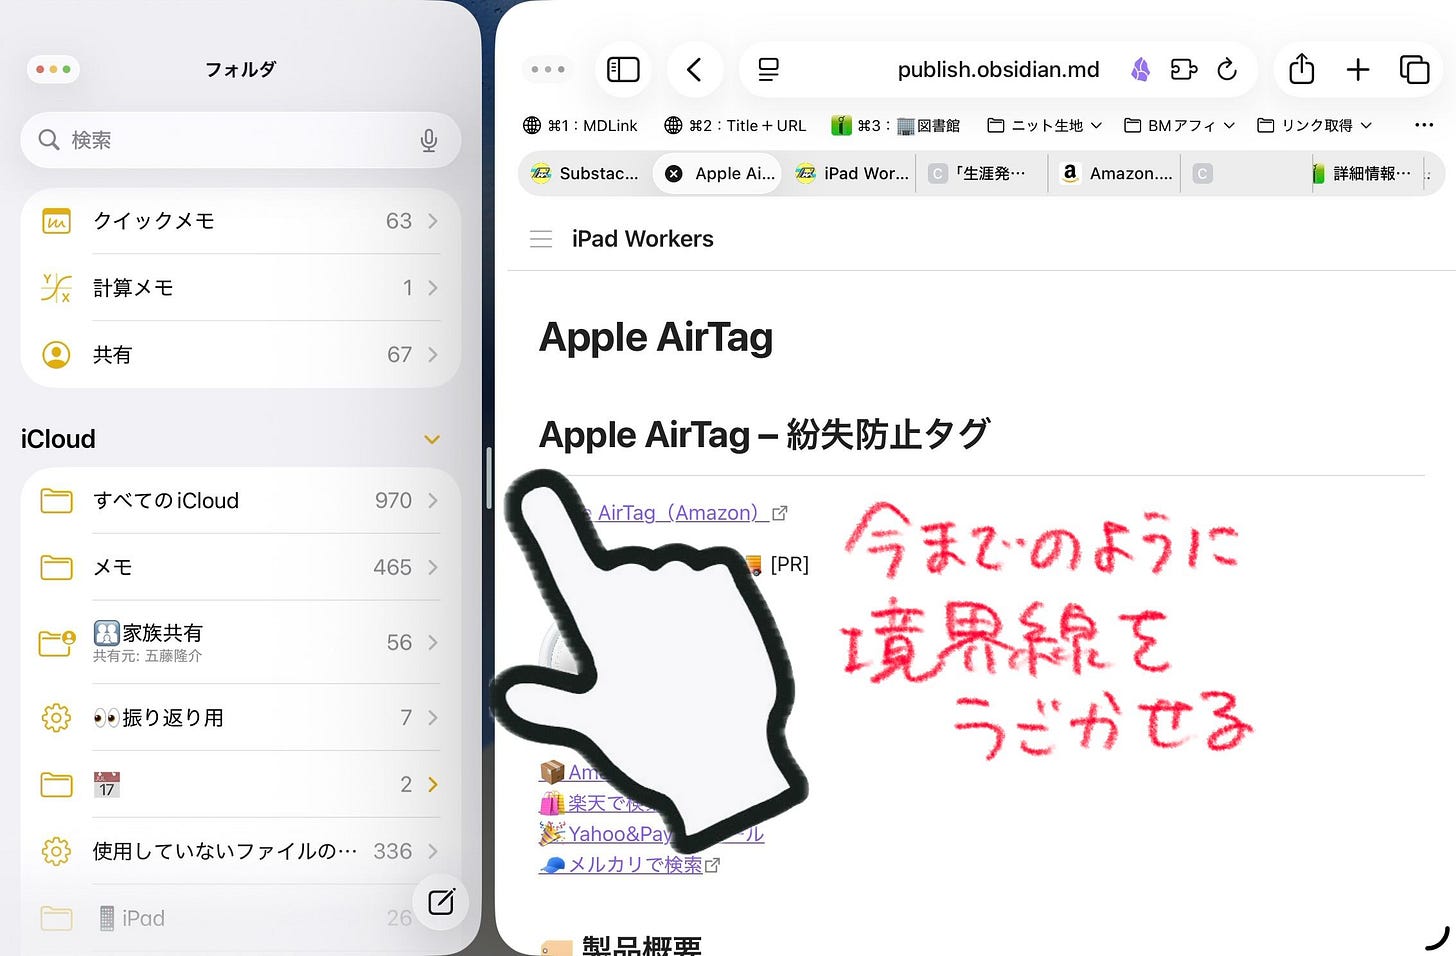The image size is (1456, 956).
Task: Click the クイックメモ chevron showing 63
Action: point(433,221)
